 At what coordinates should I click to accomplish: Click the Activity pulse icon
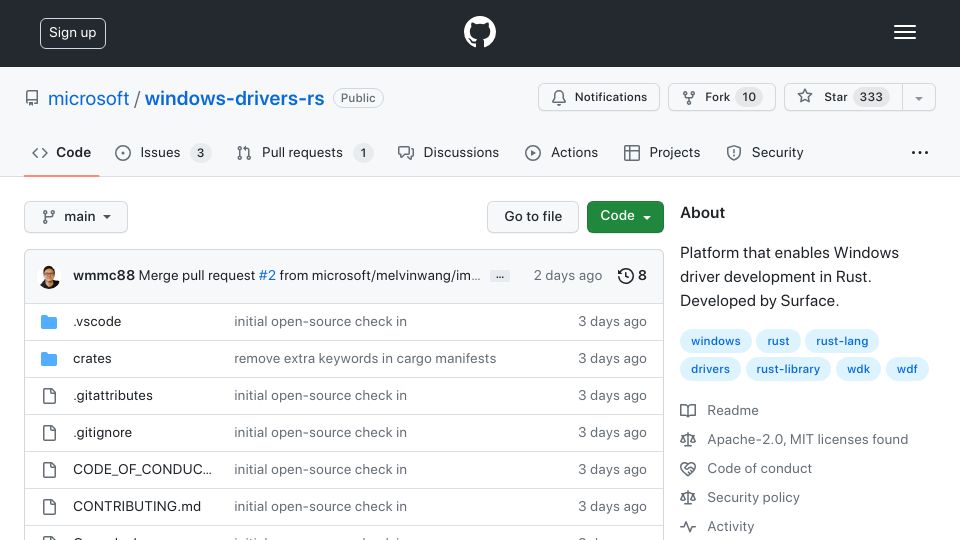point(688,527)
